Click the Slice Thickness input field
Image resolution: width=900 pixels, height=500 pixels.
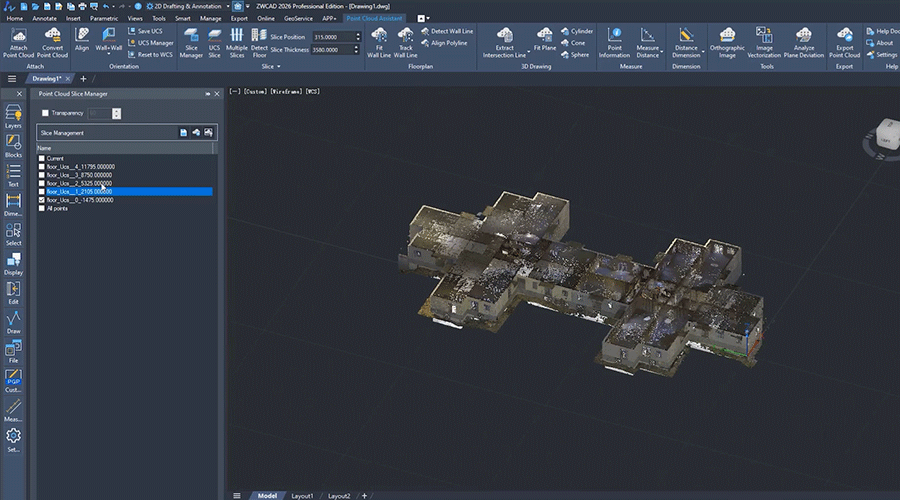332,50
